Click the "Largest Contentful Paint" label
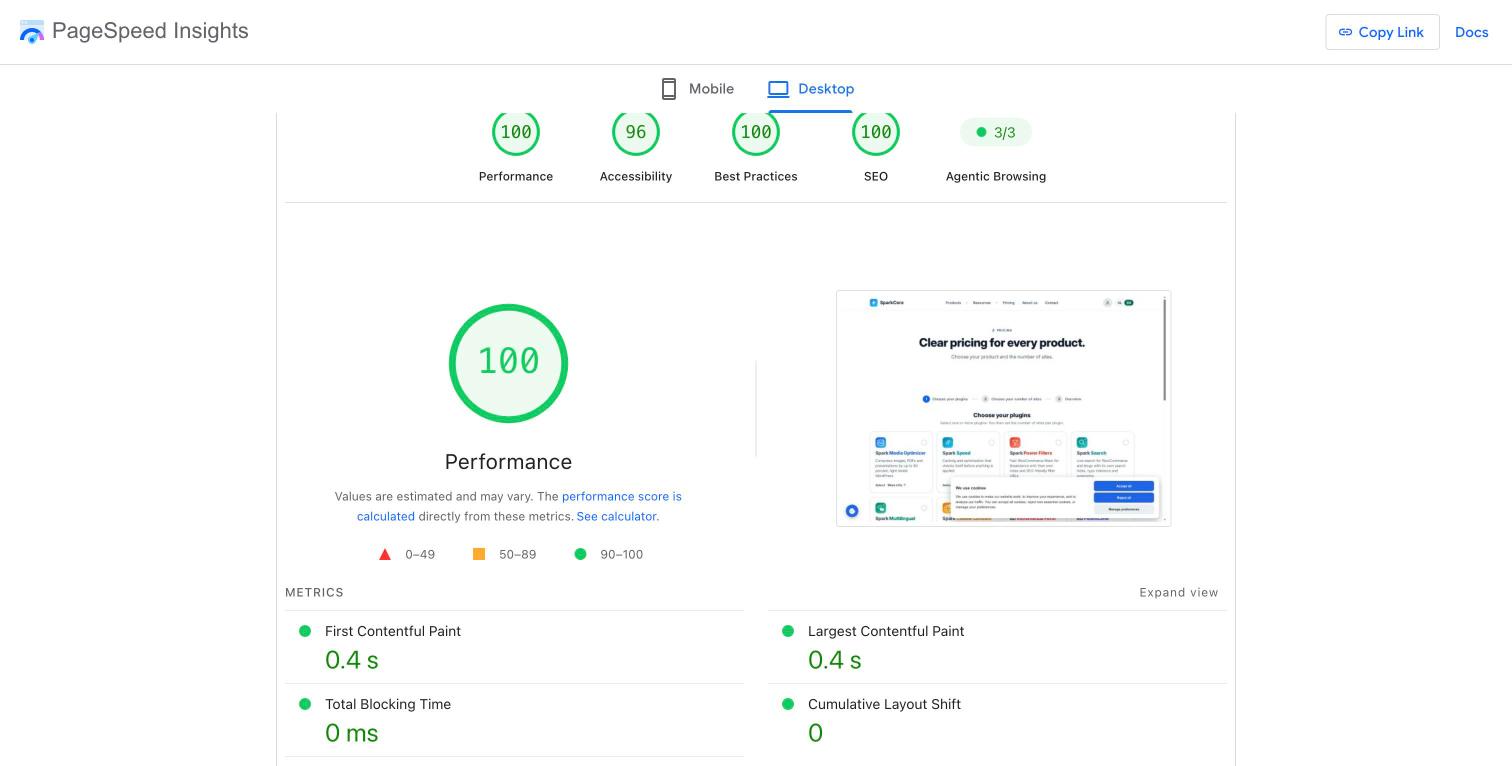This screenshot has height=766, width=1512. coord(886,631)
